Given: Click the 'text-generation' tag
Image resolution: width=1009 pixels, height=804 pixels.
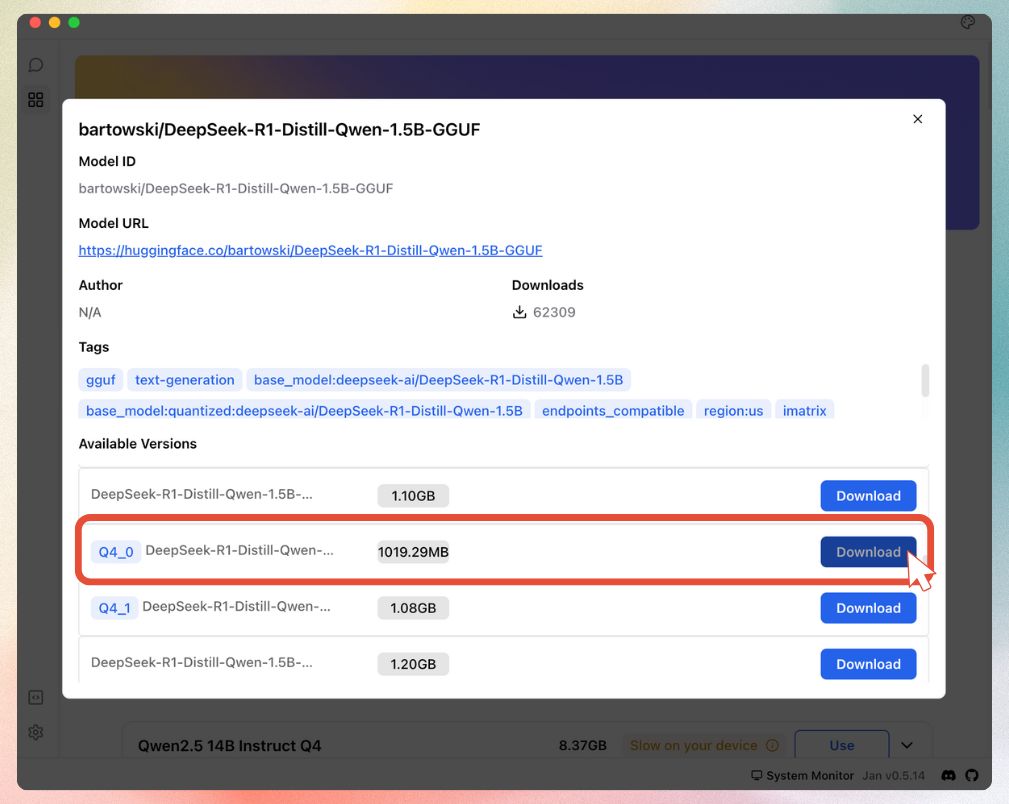Looking at the screenshot, I should (x=184, y=380).
